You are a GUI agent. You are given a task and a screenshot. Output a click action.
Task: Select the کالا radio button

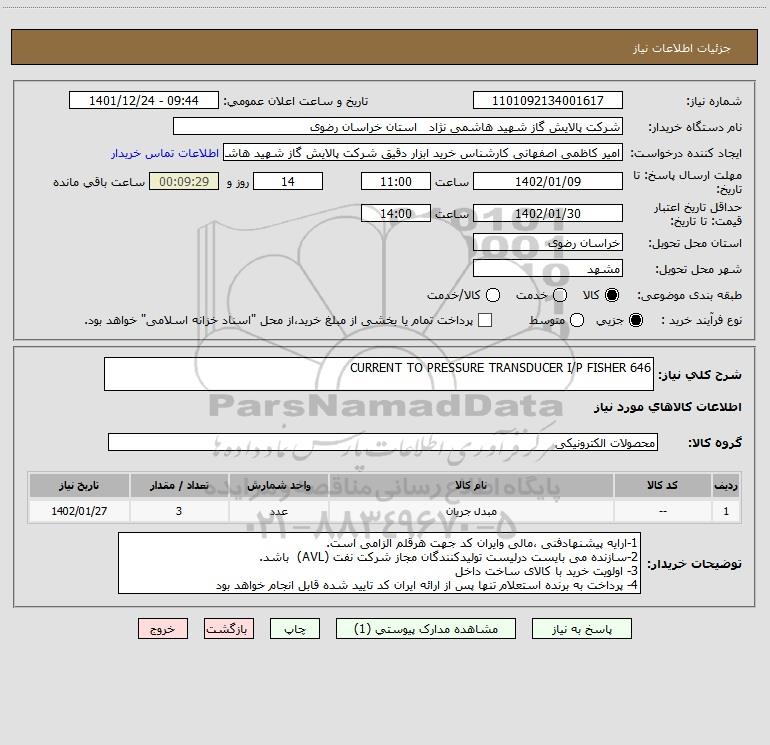pos(612,295)
